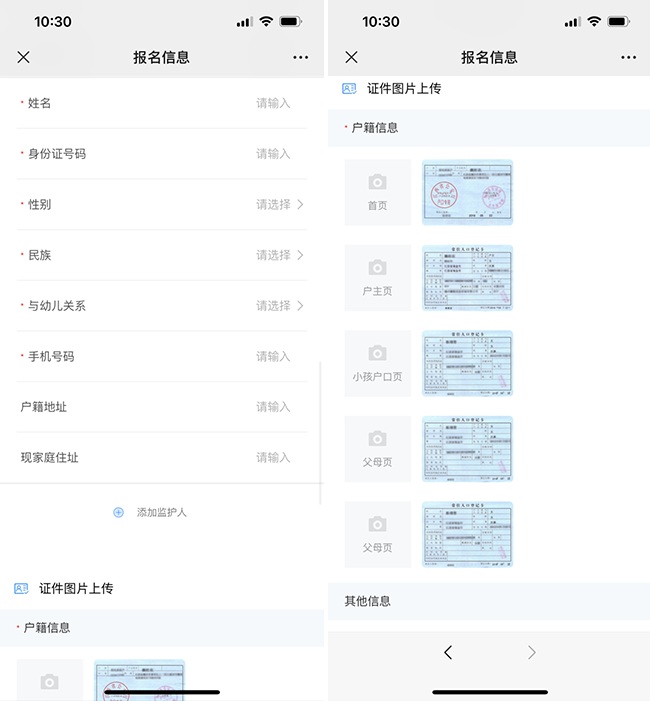The image size is (650, 701).
Task: Tap the camera icon of the first 父母页 upload
Action: [378, 438]
